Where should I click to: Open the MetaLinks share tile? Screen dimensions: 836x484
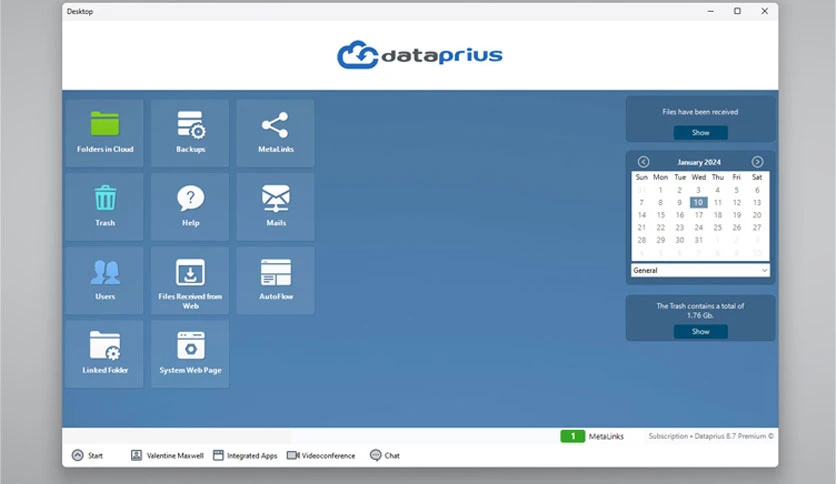point(276,133)
